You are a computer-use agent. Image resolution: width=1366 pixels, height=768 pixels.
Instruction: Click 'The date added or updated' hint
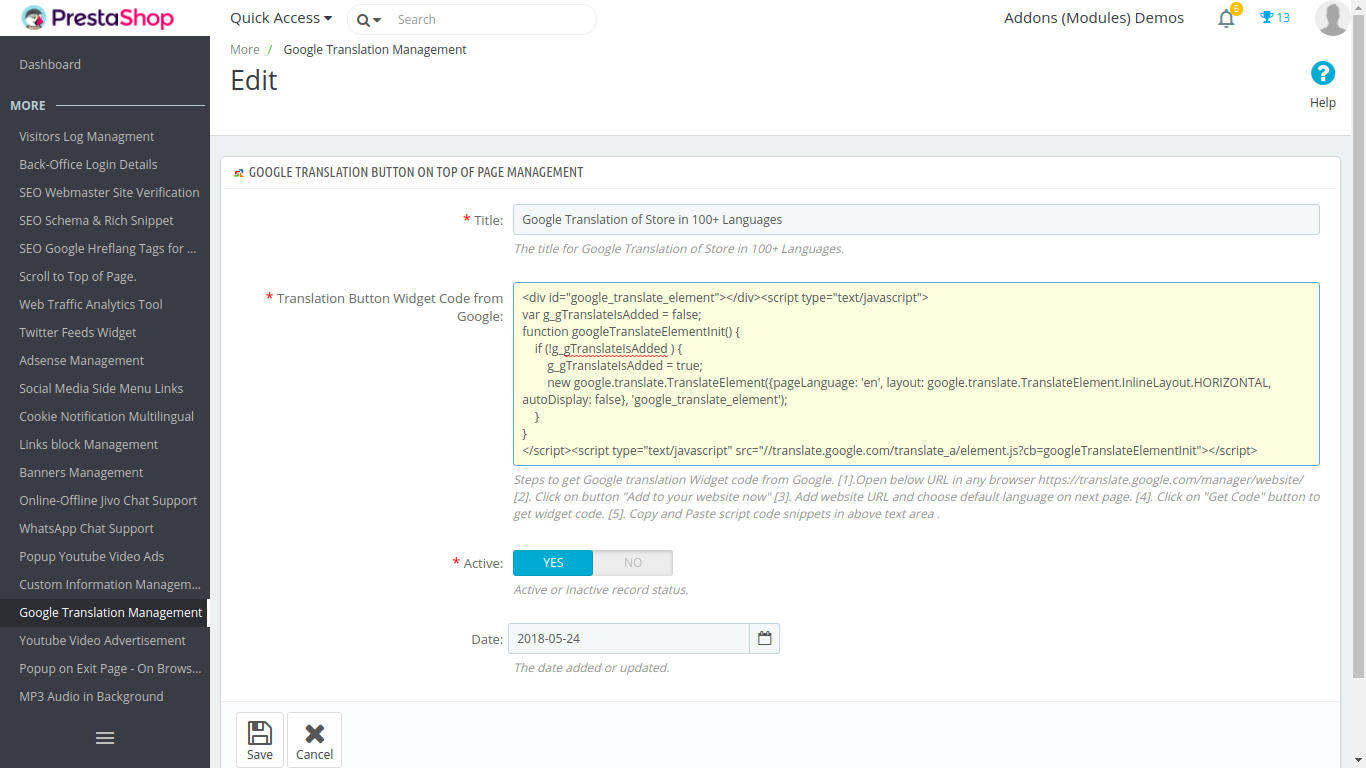coord(591,668)
